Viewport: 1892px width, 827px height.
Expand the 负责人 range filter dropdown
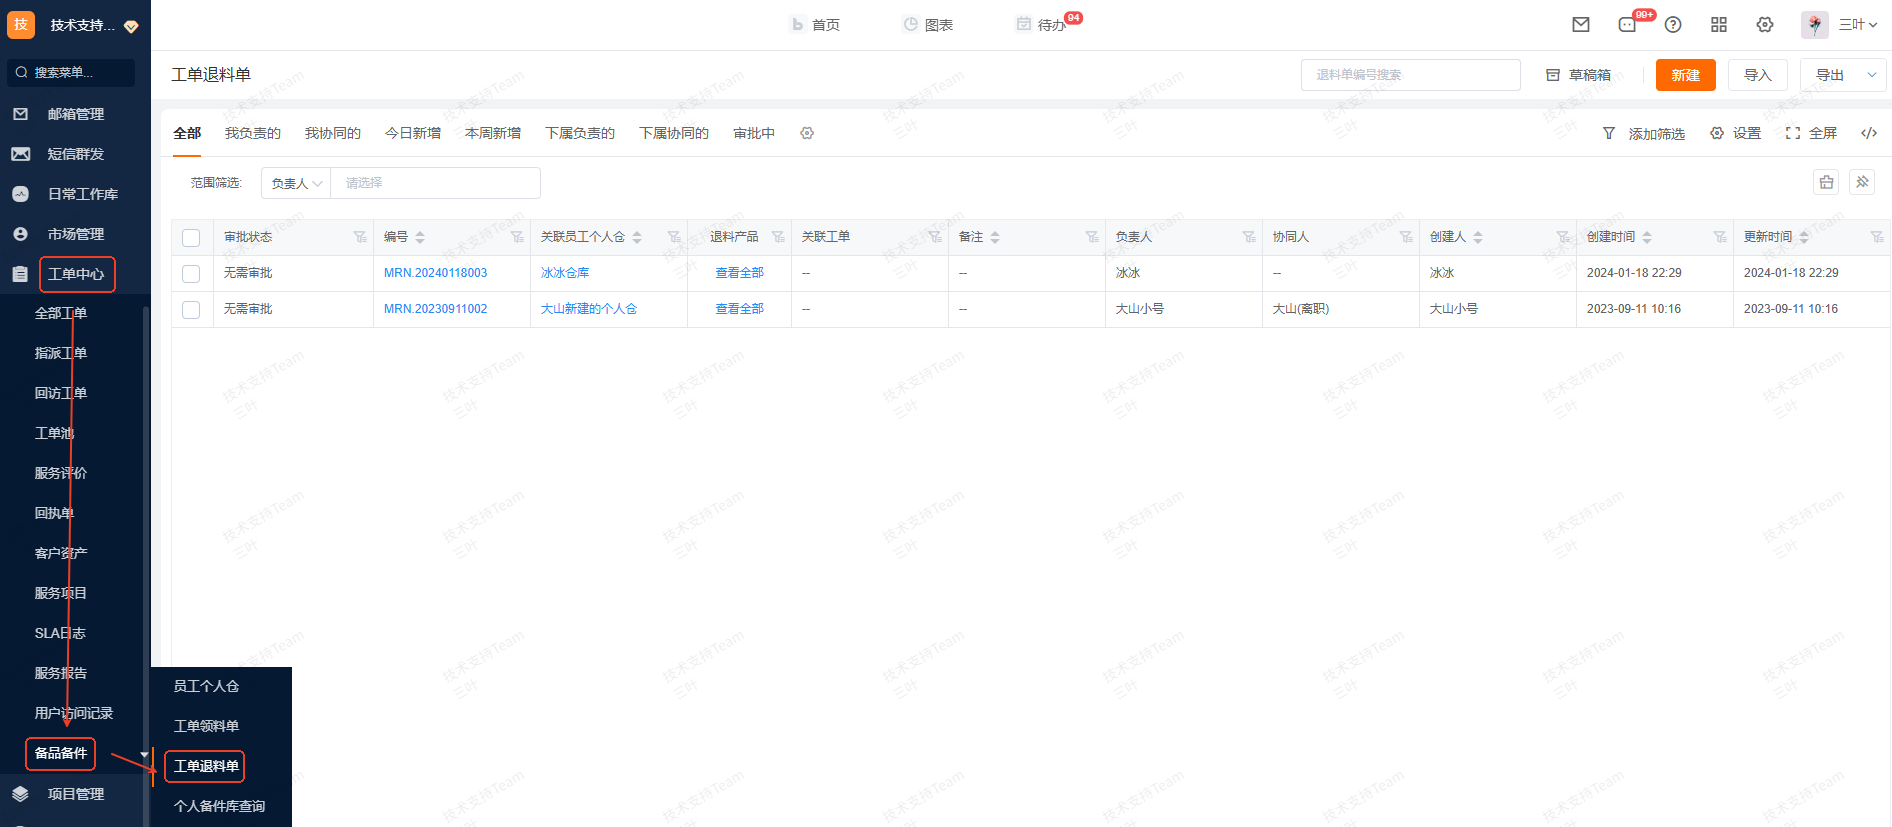[296, 183]
